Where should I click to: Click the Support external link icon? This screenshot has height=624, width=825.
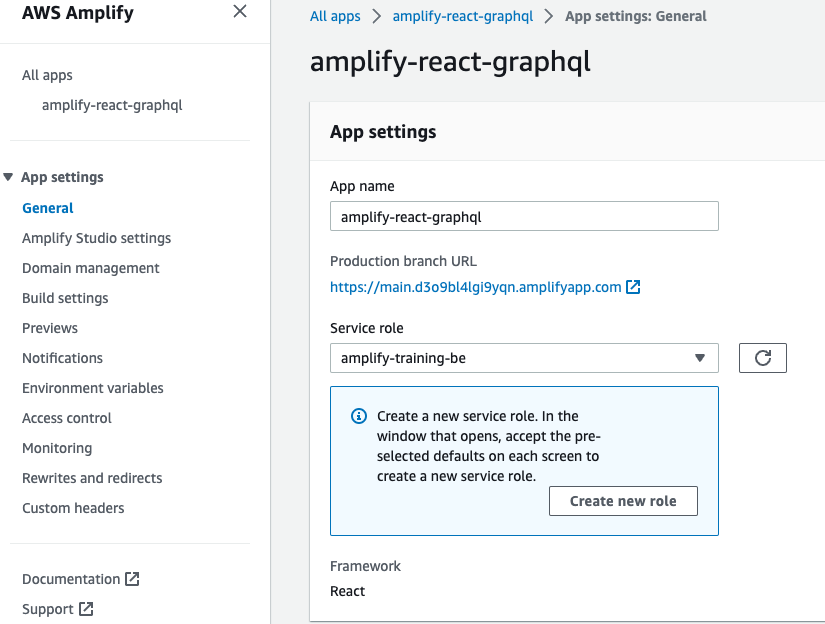86,609
